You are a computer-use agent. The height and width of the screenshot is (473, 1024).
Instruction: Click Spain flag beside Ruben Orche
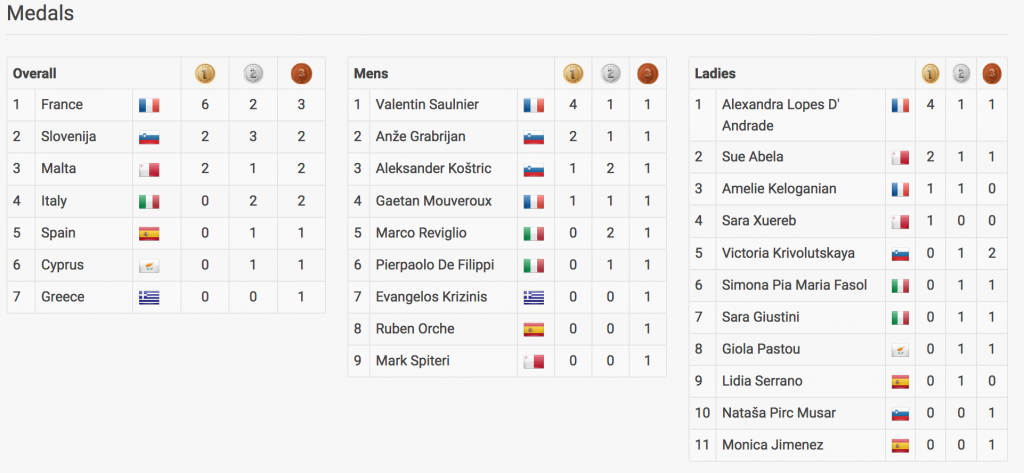click(x=534, y=329)
